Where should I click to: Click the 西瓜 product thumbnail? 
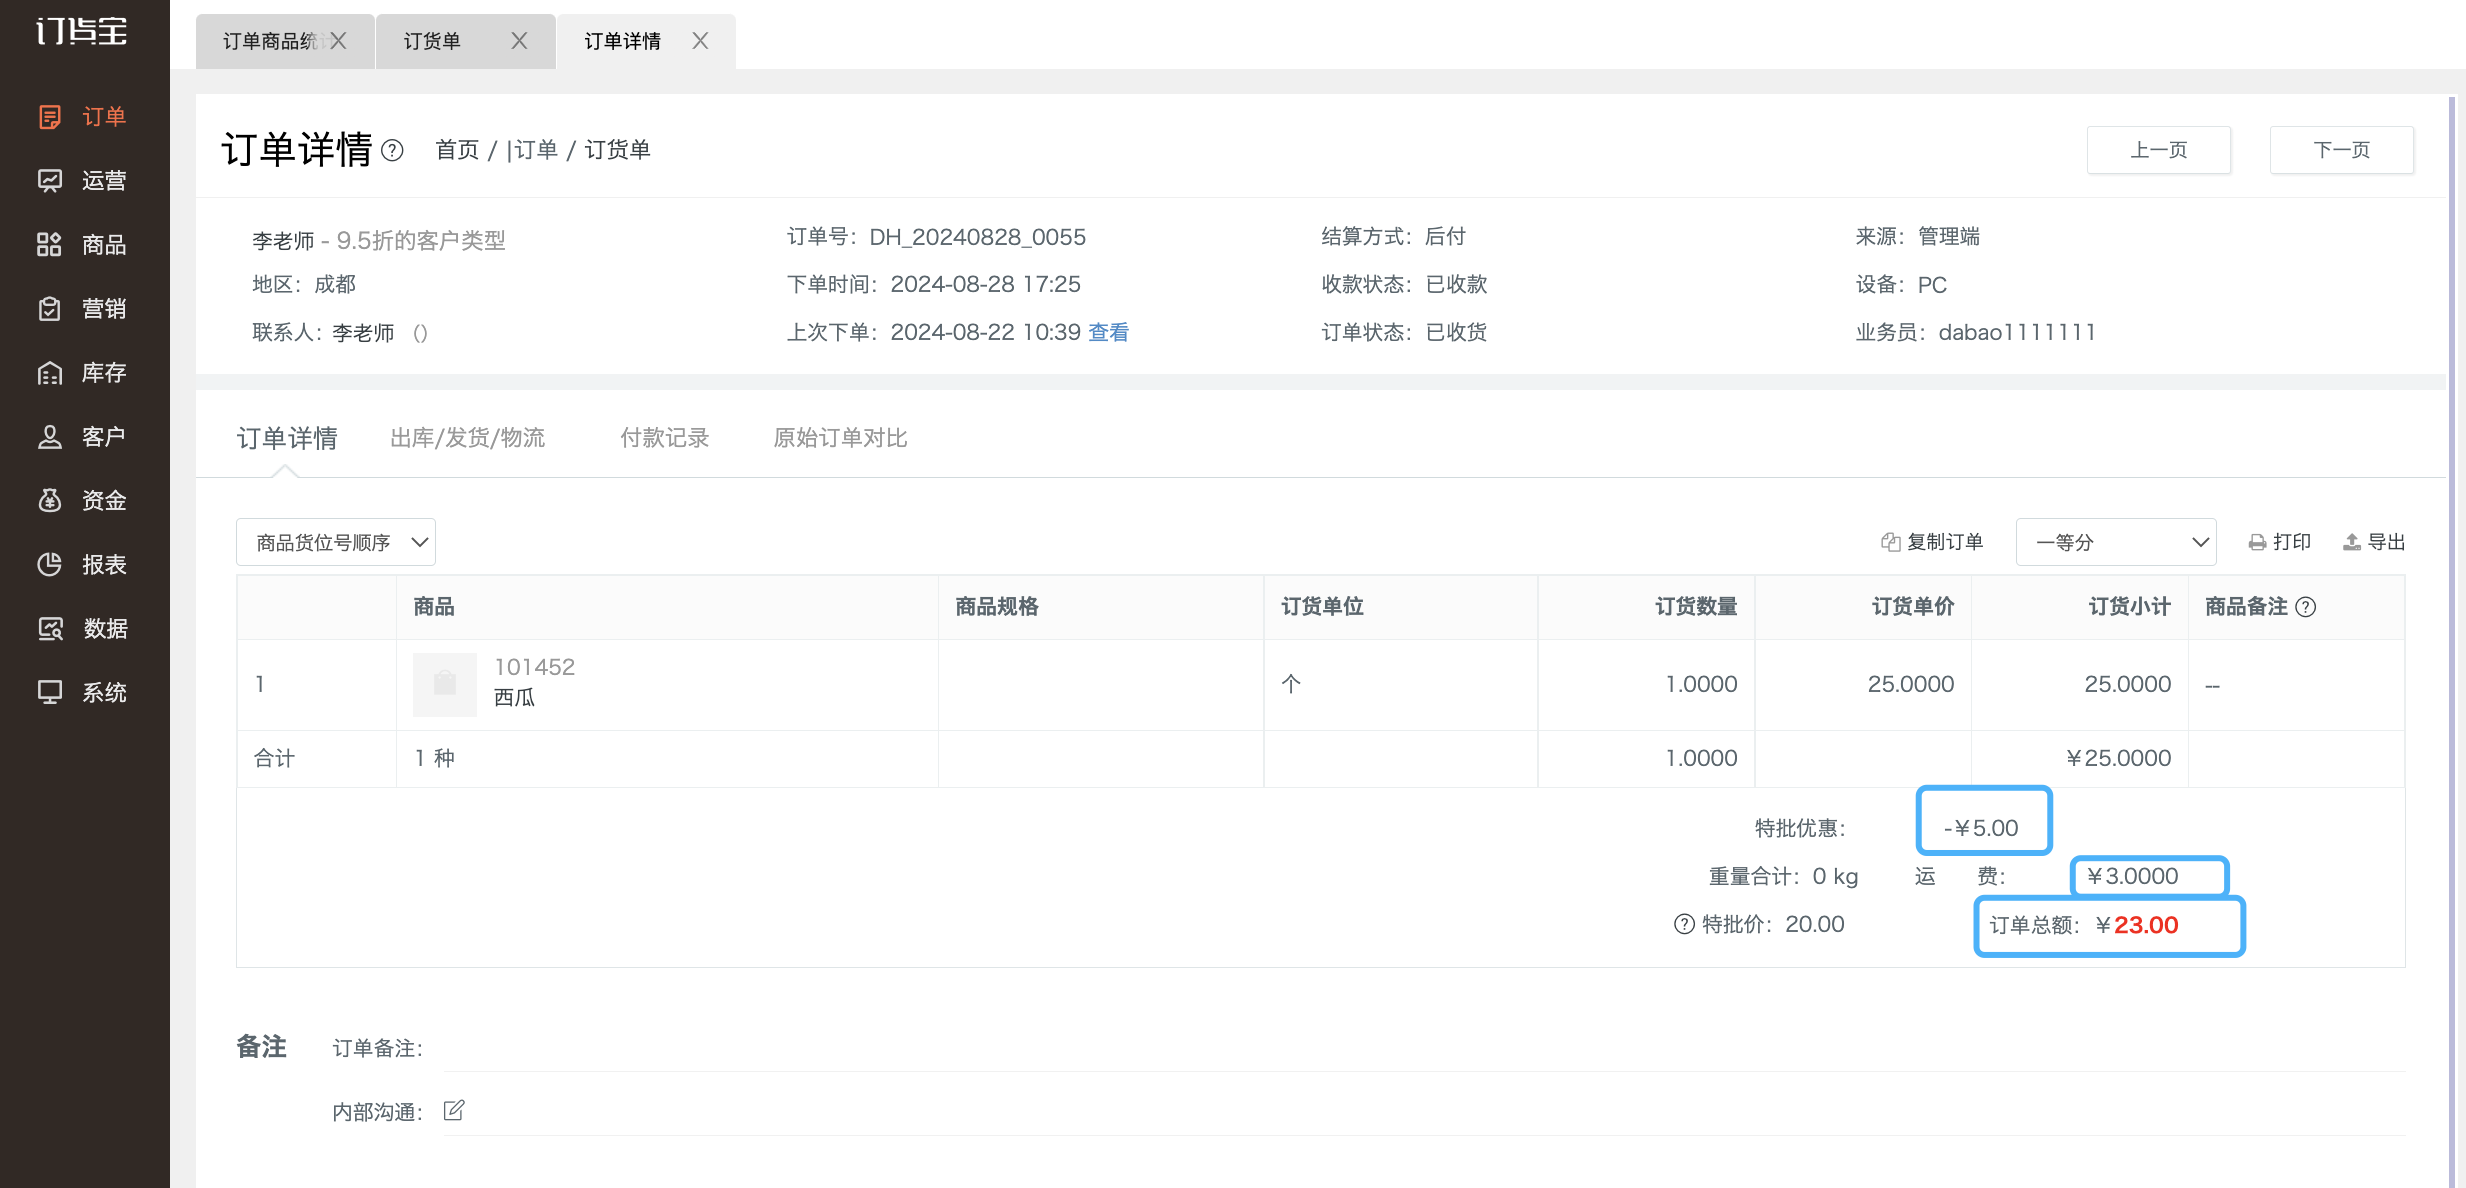tap(445, 684)
